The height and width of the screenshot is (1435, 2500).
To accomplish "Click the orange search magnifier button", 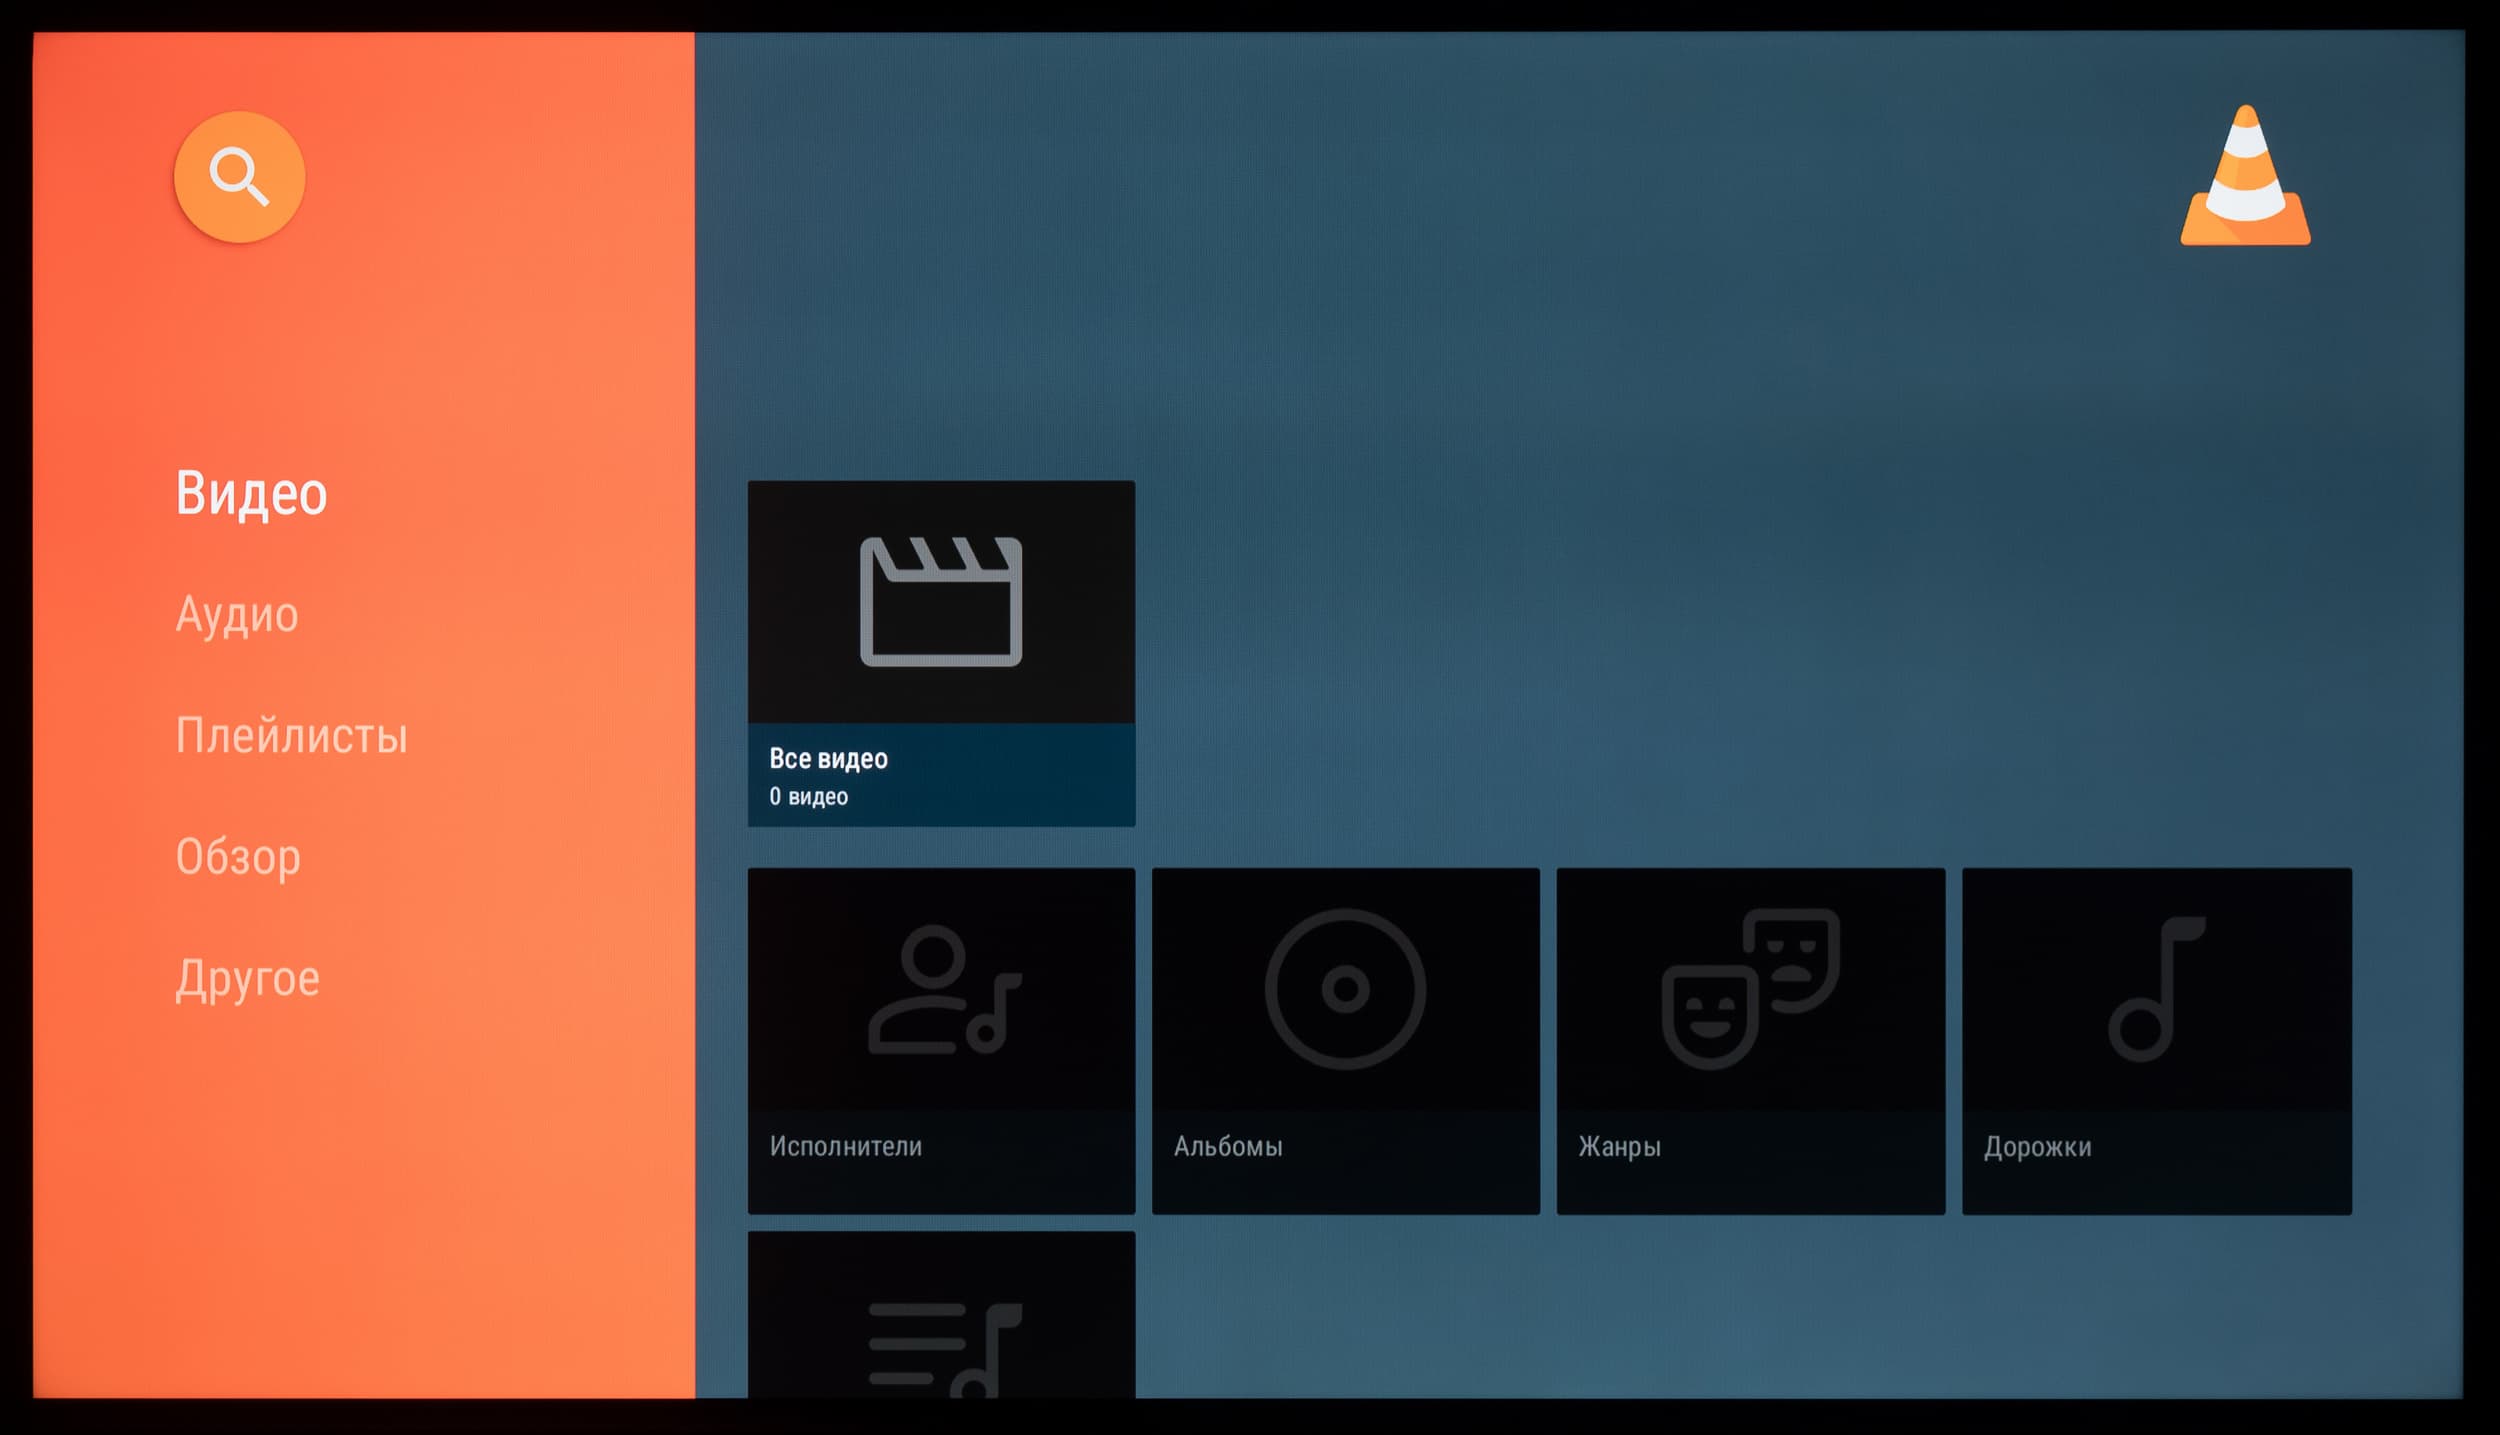I will coord(239,177).
